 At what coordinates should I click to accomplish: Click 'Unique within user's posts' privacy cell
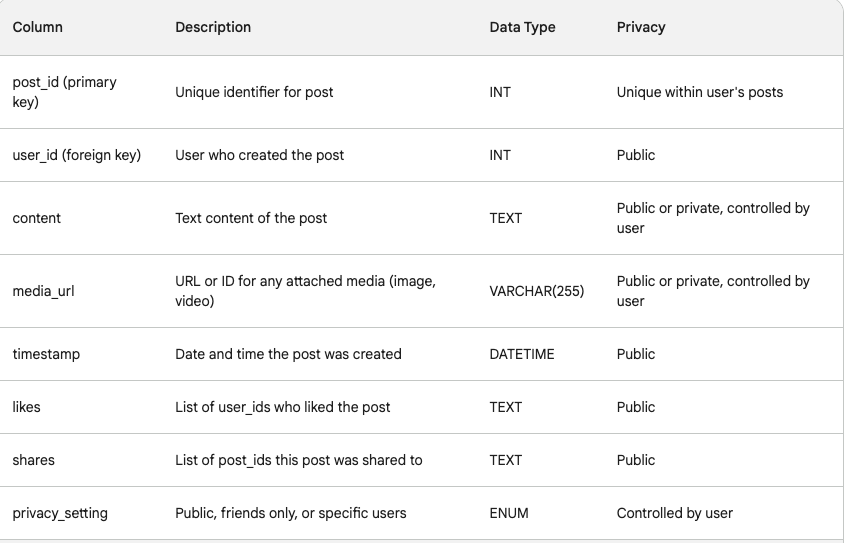point(700,92)
